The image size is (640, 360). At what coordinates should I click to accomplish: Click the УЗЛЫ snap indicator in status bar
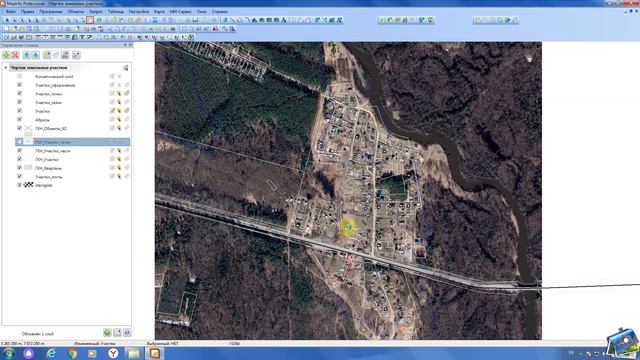tap(235, 344)
